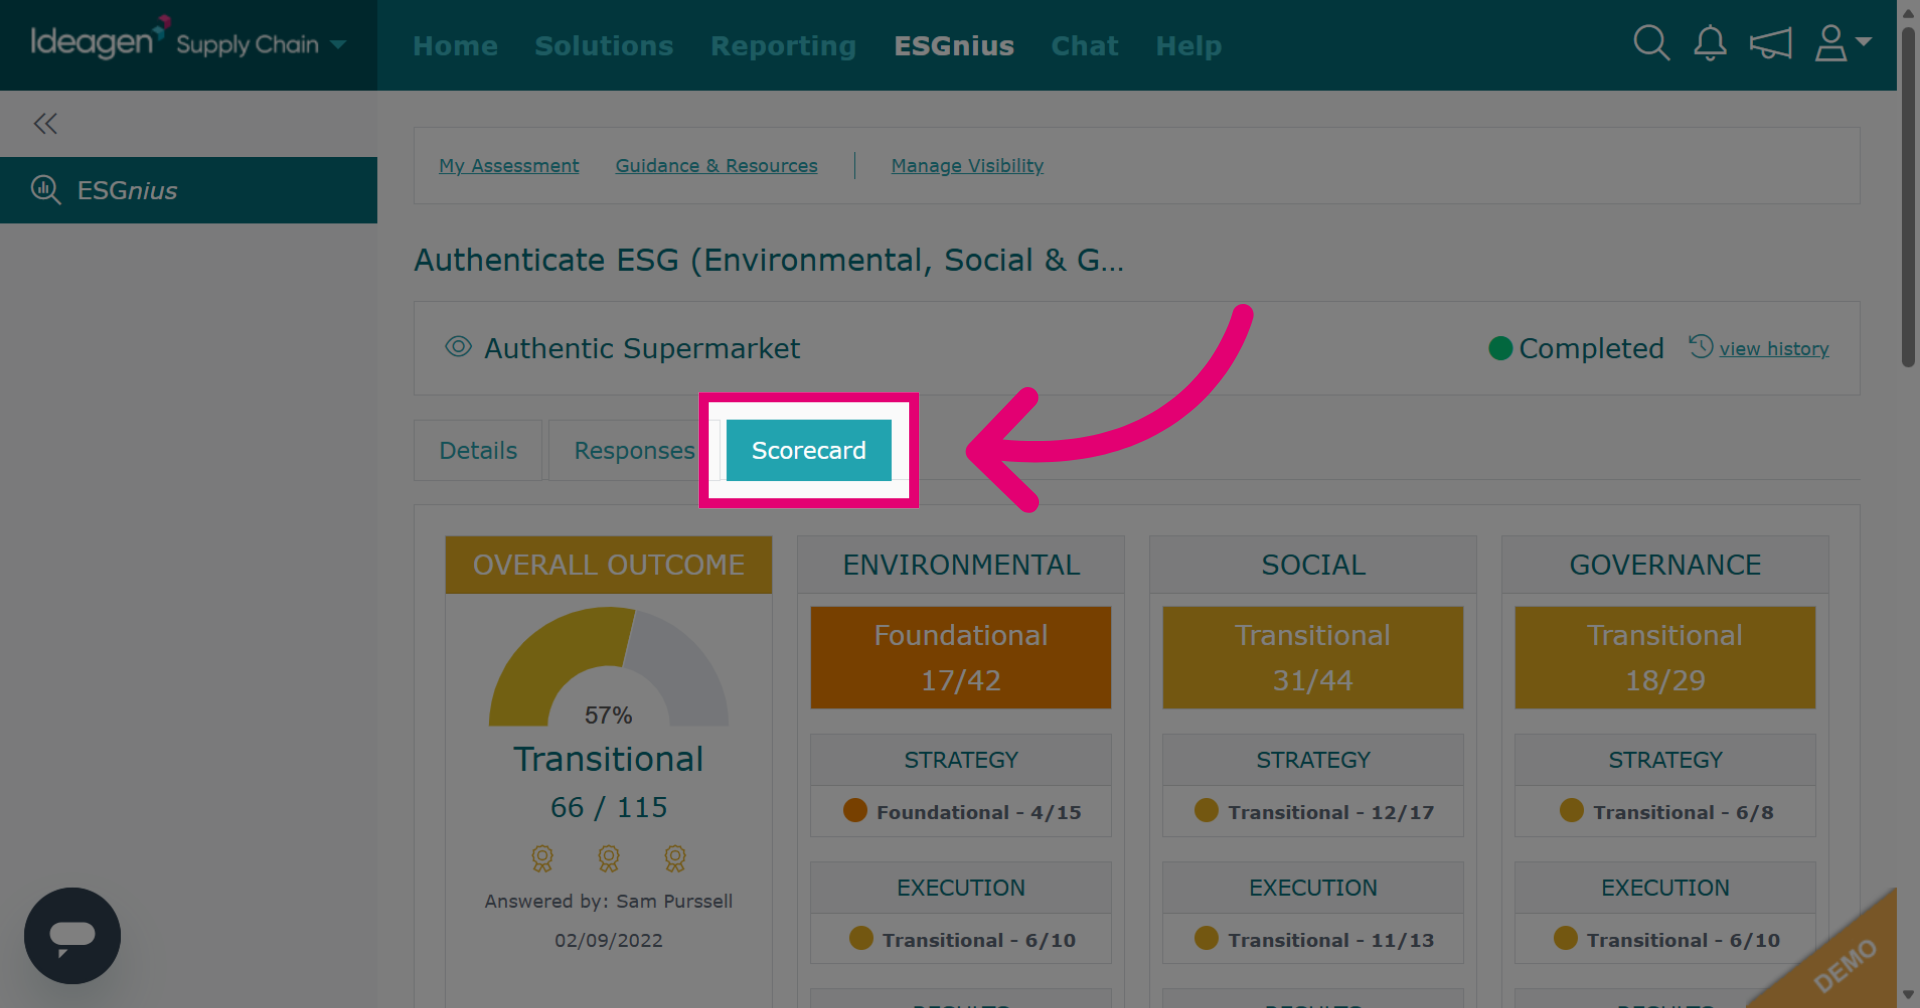1920x1008 pixels.
Task: Open Guidance & Resources link
Action: pos(716,166)
